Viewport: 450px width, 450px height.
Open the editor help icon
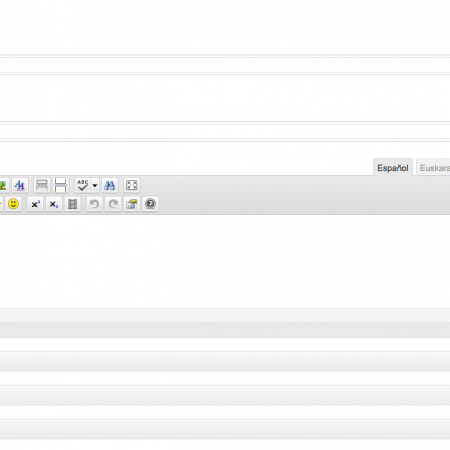tap(150, 204)
